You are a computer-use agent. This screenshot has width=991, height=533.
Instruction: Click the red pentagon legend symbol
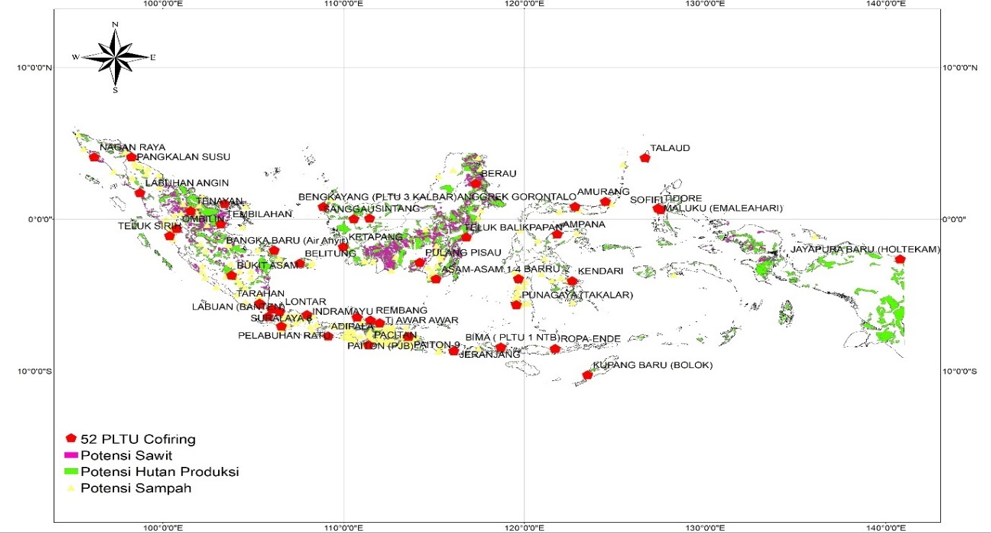click(71, 439)
